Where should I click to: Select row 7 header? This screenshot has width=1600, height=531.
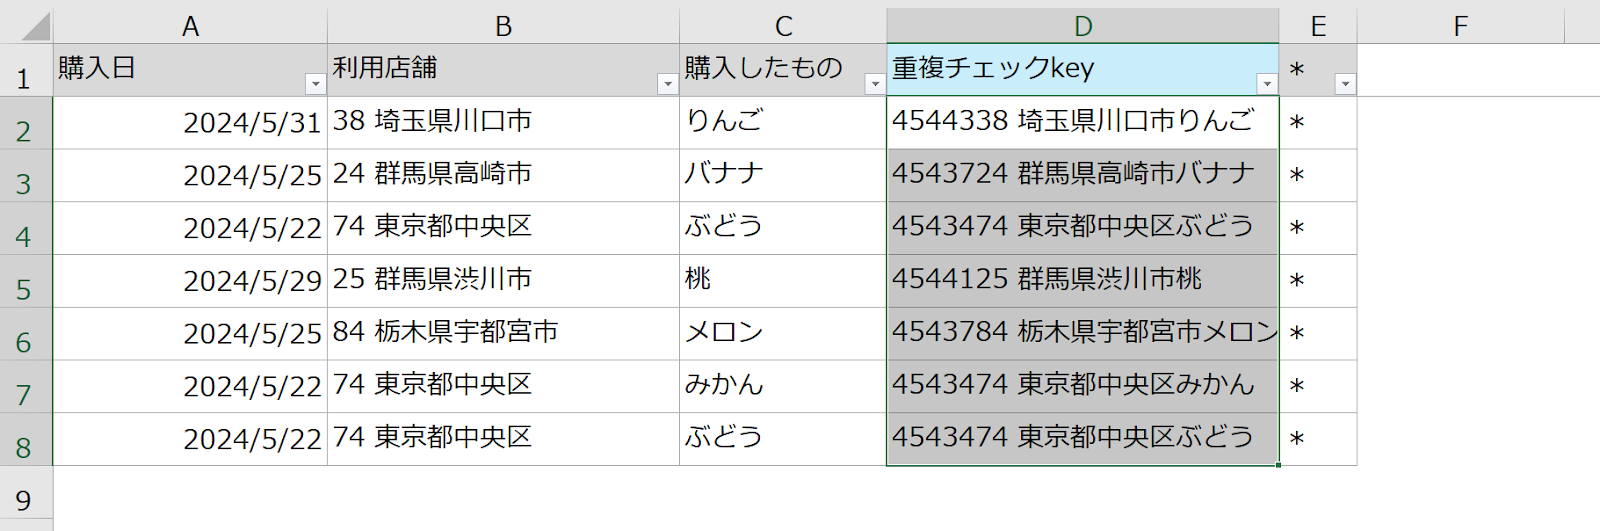(x=24, y=387)
